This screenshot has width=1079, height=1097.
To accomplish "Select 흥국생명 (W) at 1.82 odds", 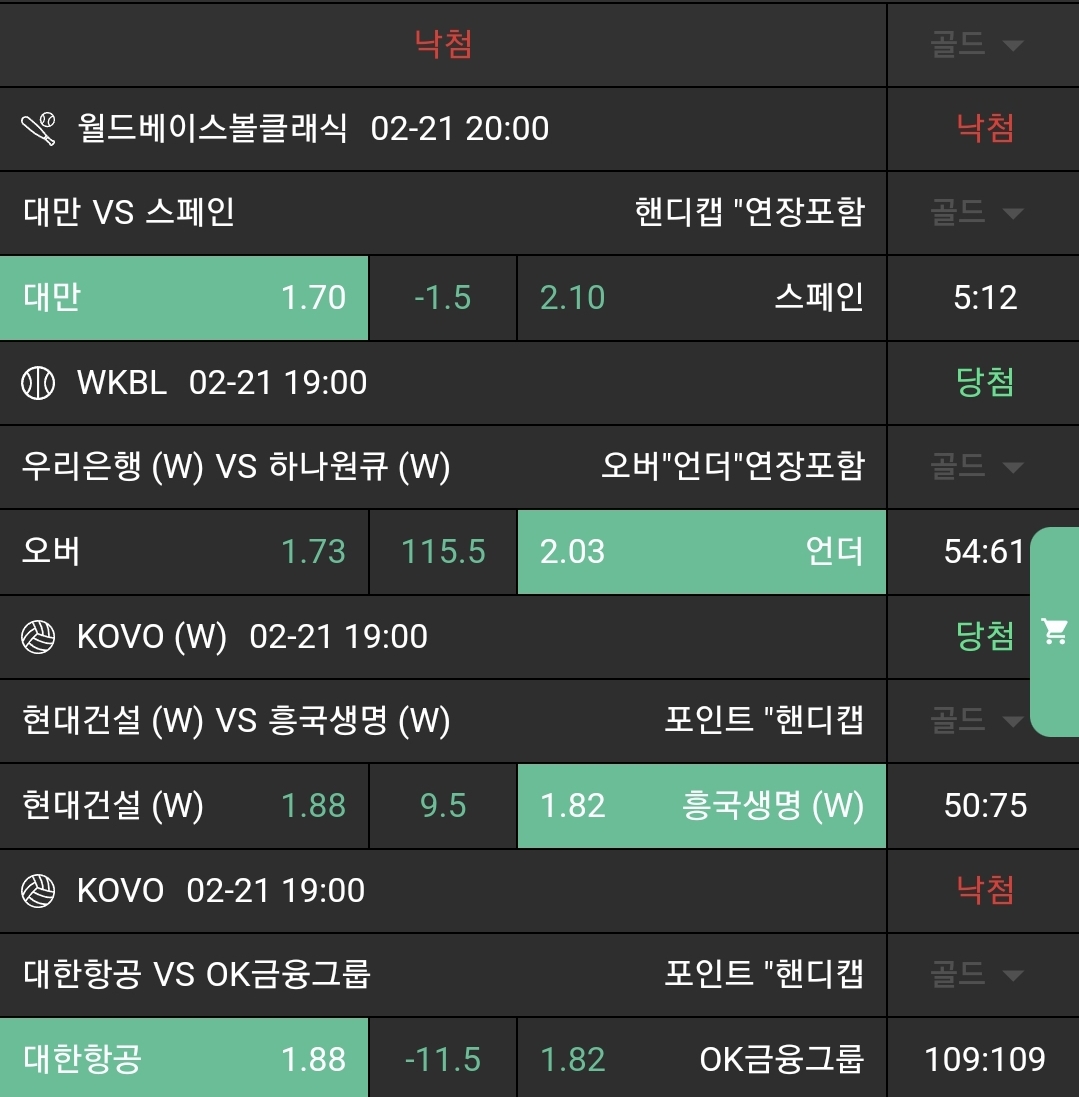I will click(x=701, y=806).
